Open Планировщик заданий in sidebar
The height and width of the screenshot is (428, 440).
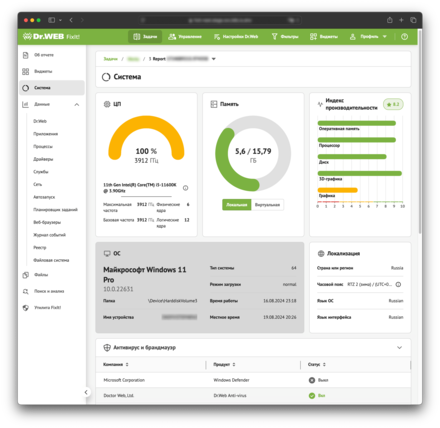(x=55, y=210)
